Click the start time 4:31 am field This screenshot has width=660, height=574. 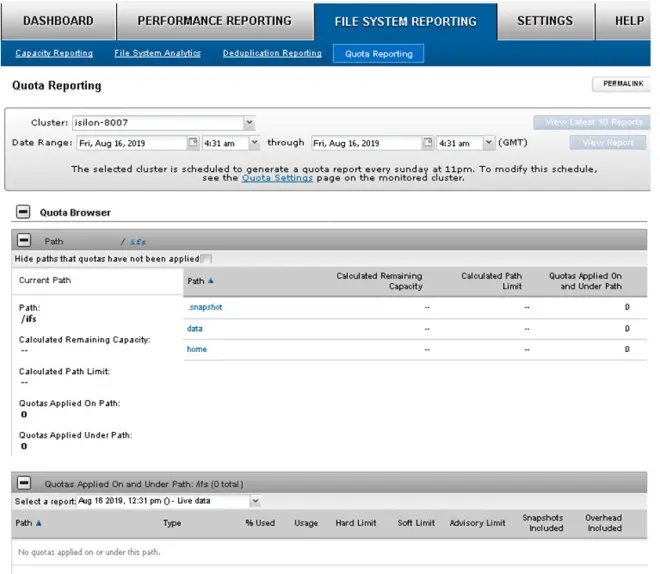tap(226, 143)
